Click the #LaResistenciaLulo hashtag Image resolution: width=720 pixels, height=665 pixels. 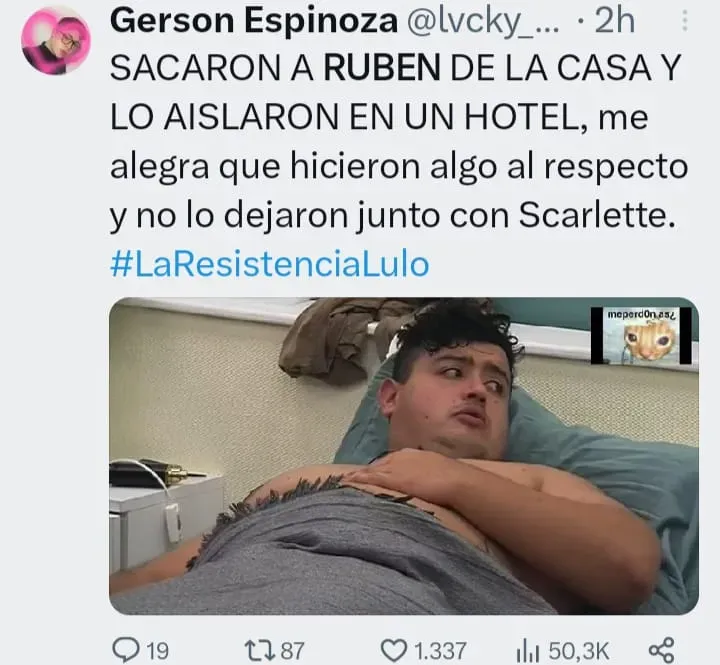pos(270,264)
